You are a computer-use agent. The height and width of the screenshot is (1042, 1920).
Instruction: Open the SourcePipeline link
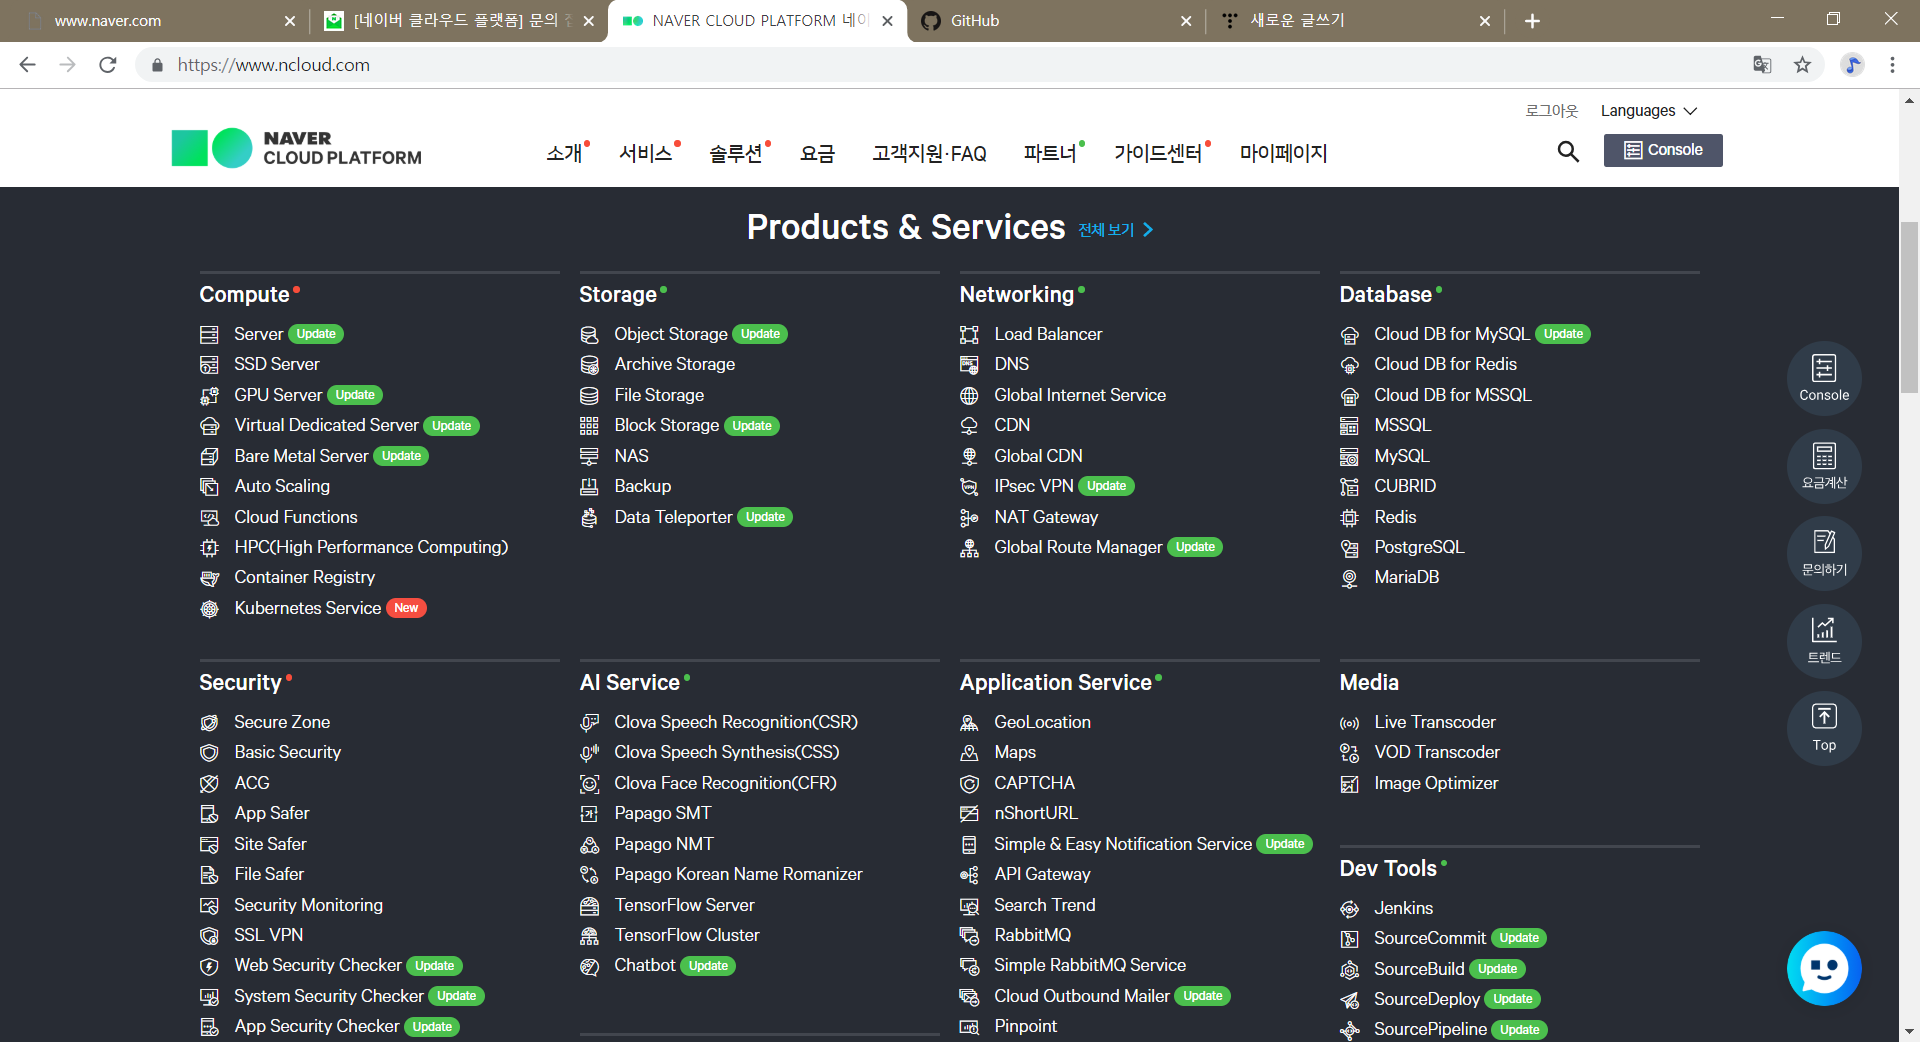pos(1430,1029)
